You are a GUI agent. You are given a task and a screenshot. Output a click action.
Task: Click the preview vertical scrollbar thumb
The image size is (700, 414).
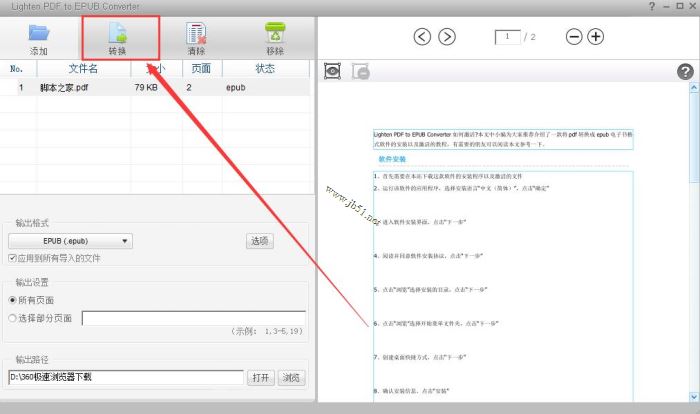pos(694,138)
